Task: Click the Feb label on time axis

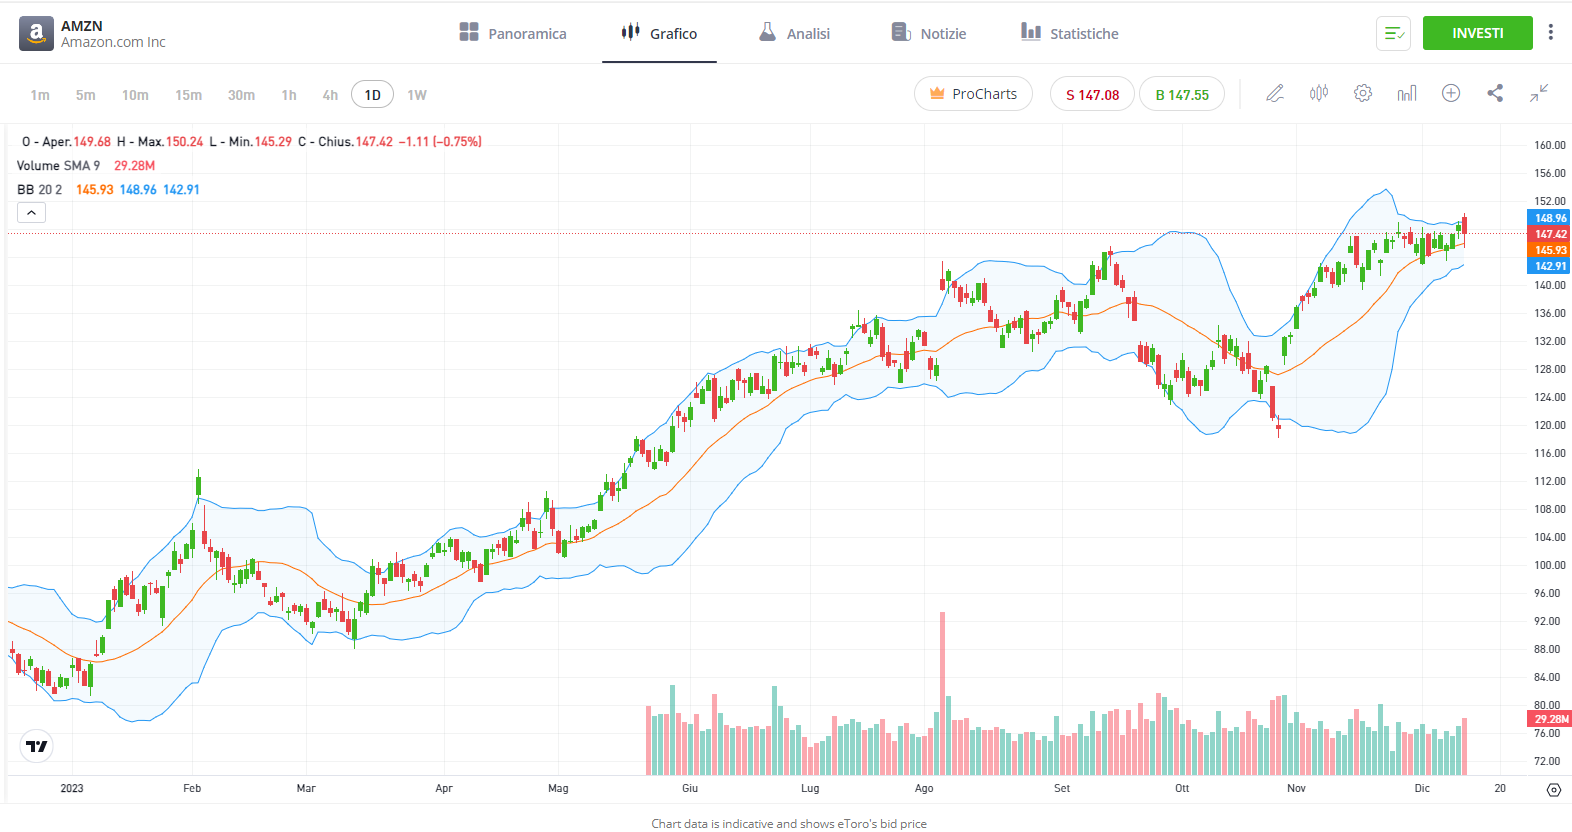Action: tap(192, 788)
